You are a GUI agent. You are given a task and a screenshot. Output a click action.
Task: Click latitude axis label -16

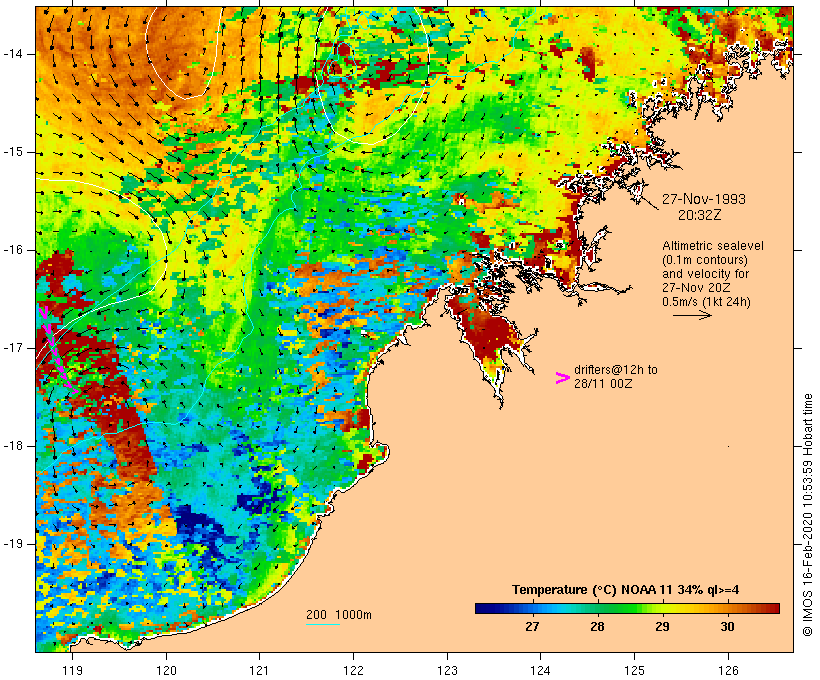click(13, 250)
